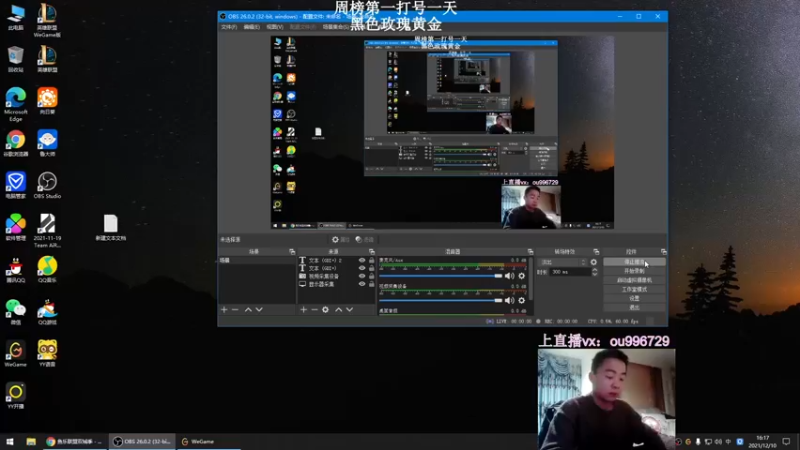
Task: Hide the 文本 (GDI+) source
Action: point(362,268)
